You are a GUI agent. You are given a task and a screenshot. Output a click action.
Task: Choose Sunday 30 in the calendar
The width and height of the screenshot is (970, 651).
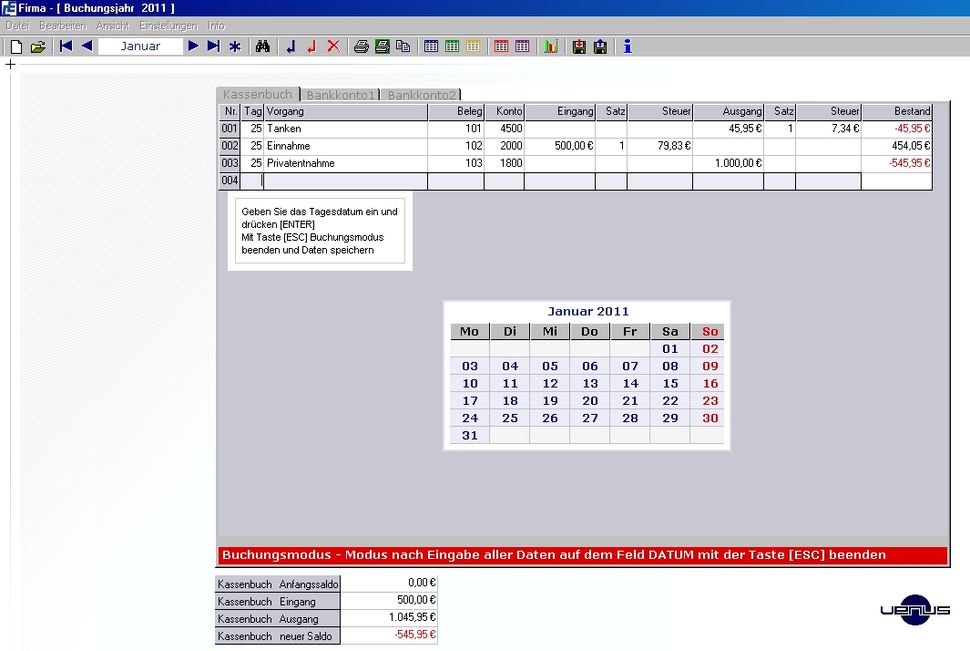[x=710, y=418]
